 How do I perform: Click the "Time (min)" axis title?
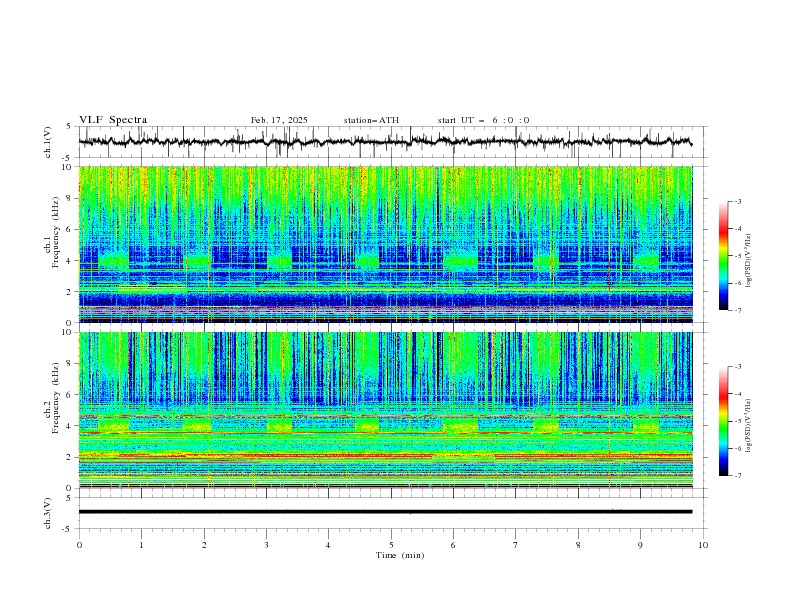click(400, 555)
